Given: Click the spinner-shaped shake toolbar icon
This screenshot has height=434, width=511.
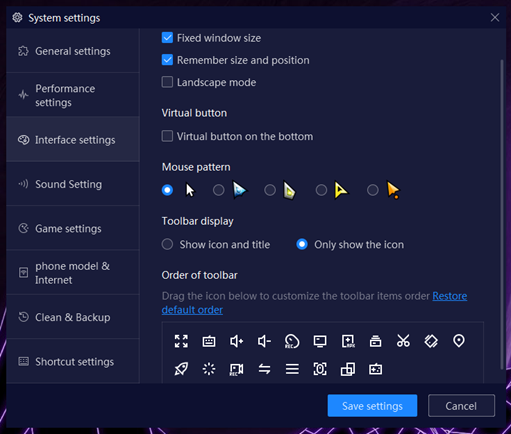Looking at the screenshot, I should tap(209, 369).
